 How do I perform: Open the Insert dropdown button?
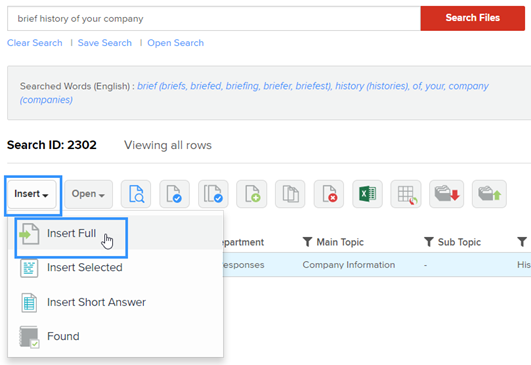[x=32, y=194]
